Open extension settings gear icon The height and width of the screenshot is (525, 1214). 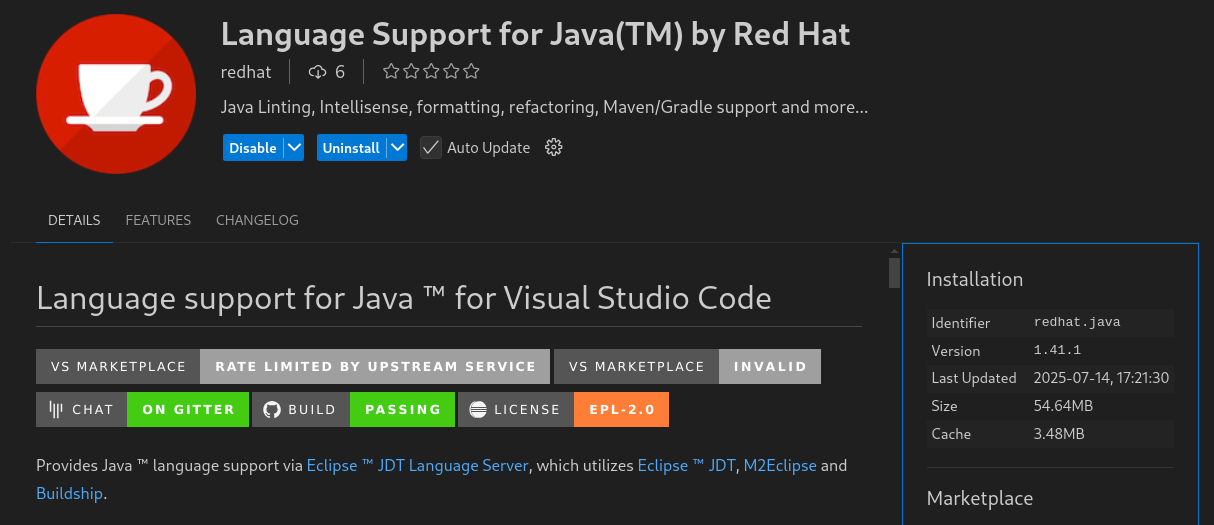point(554,148)
